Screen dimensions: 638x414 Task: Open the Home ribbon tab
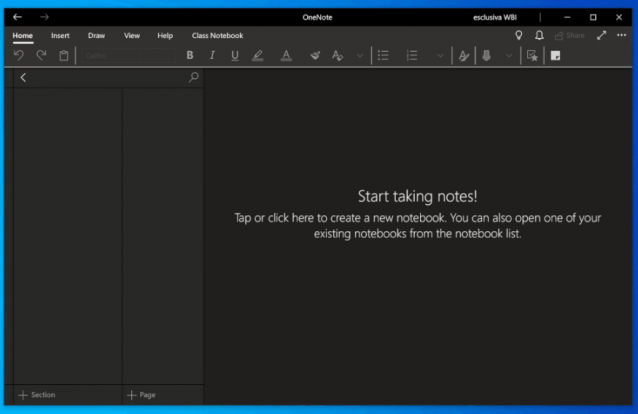point(22,35)
